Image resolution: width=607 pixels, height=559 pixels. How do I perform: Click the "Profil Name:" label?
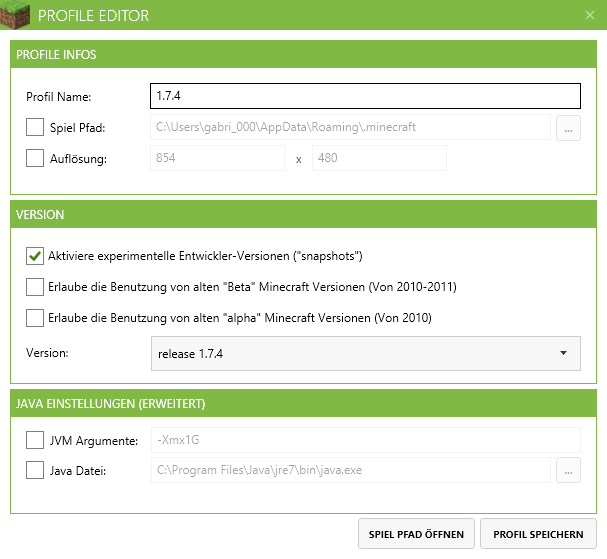(58, 96)
